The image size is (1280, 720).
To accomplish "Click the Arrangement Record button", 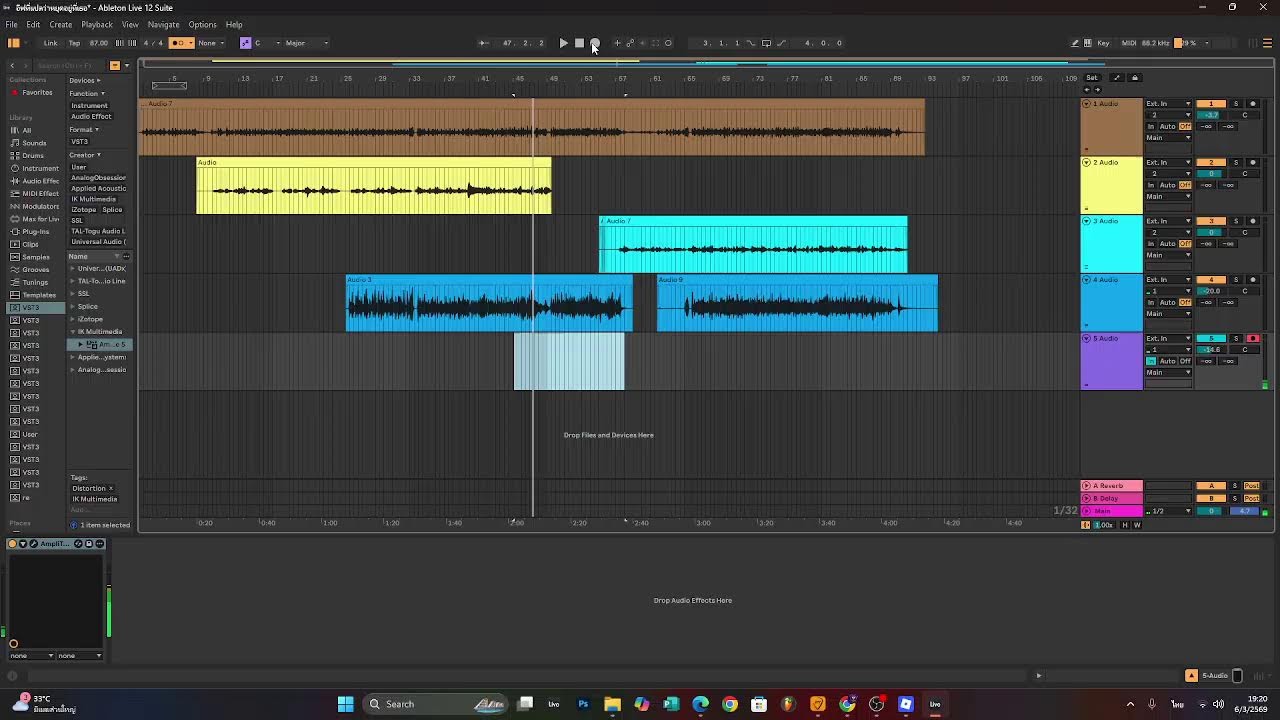I will (595, 43).
